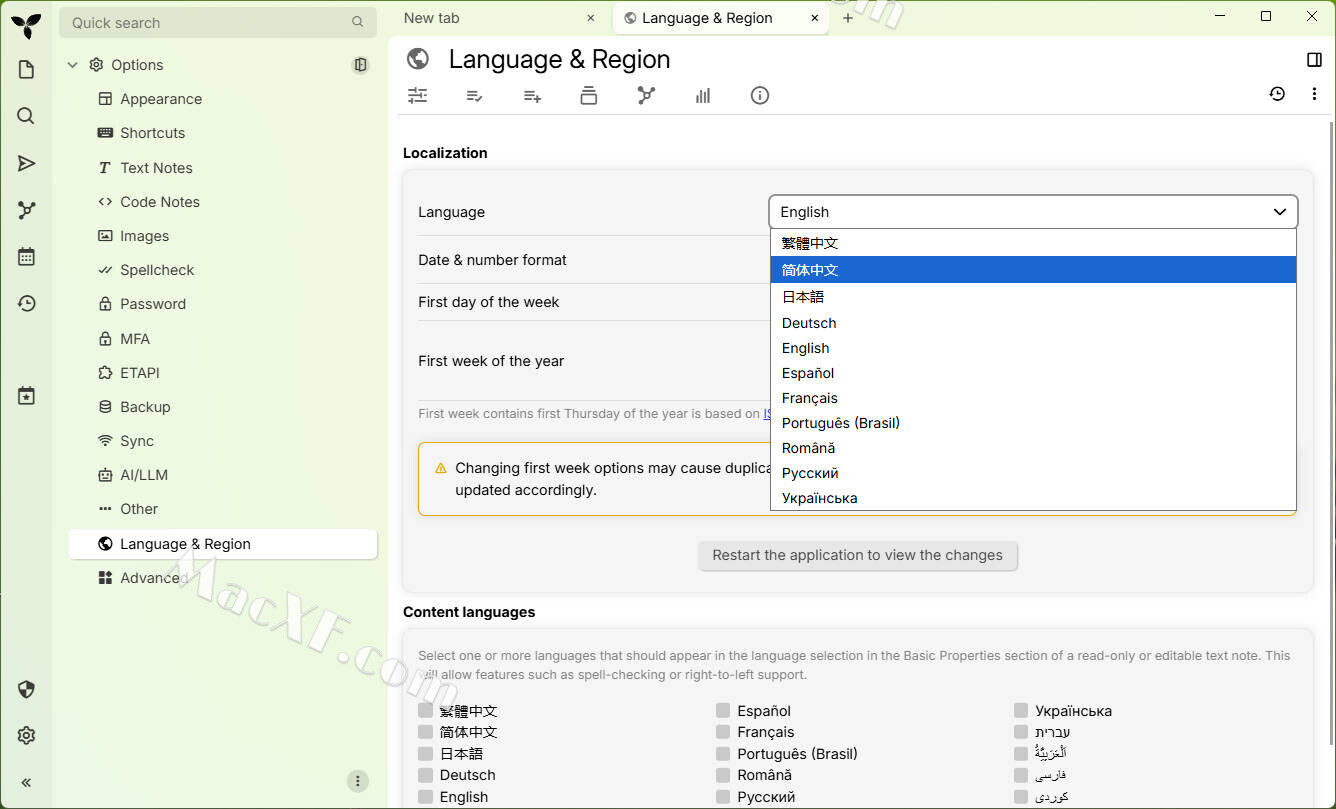
Task: Open the Calendar launcher icon
Action: coord(26,257)
